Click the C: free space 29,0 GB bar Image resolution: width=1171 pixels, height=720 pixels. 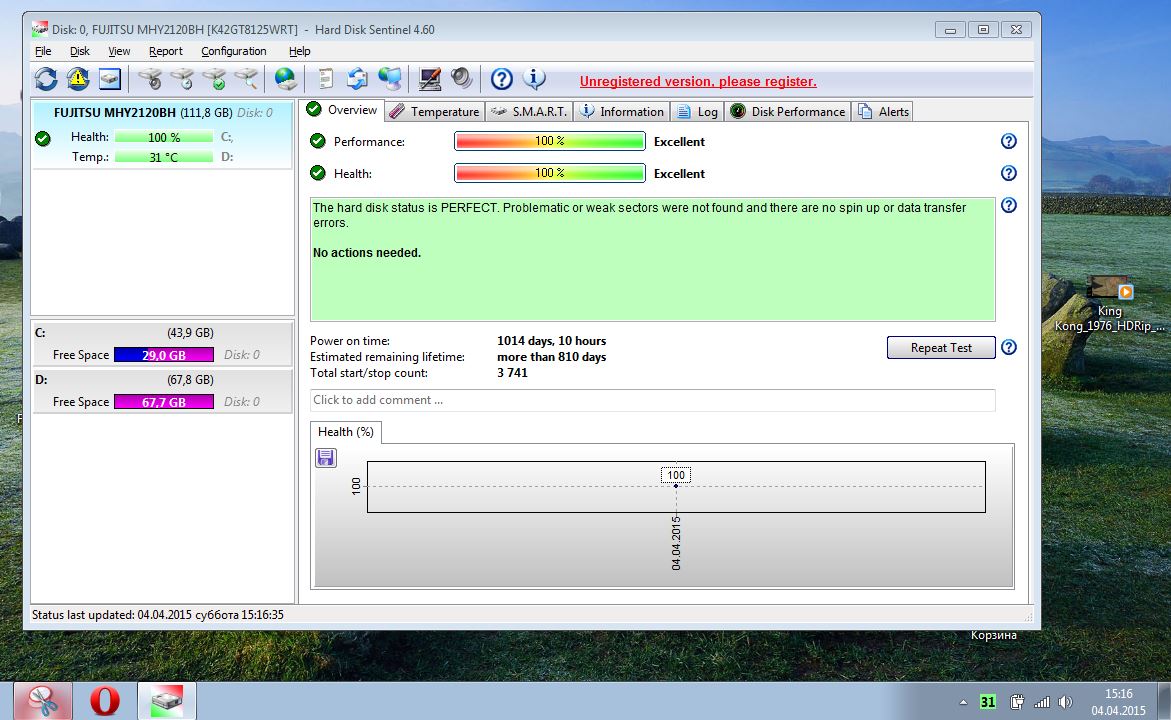point(164,355)
